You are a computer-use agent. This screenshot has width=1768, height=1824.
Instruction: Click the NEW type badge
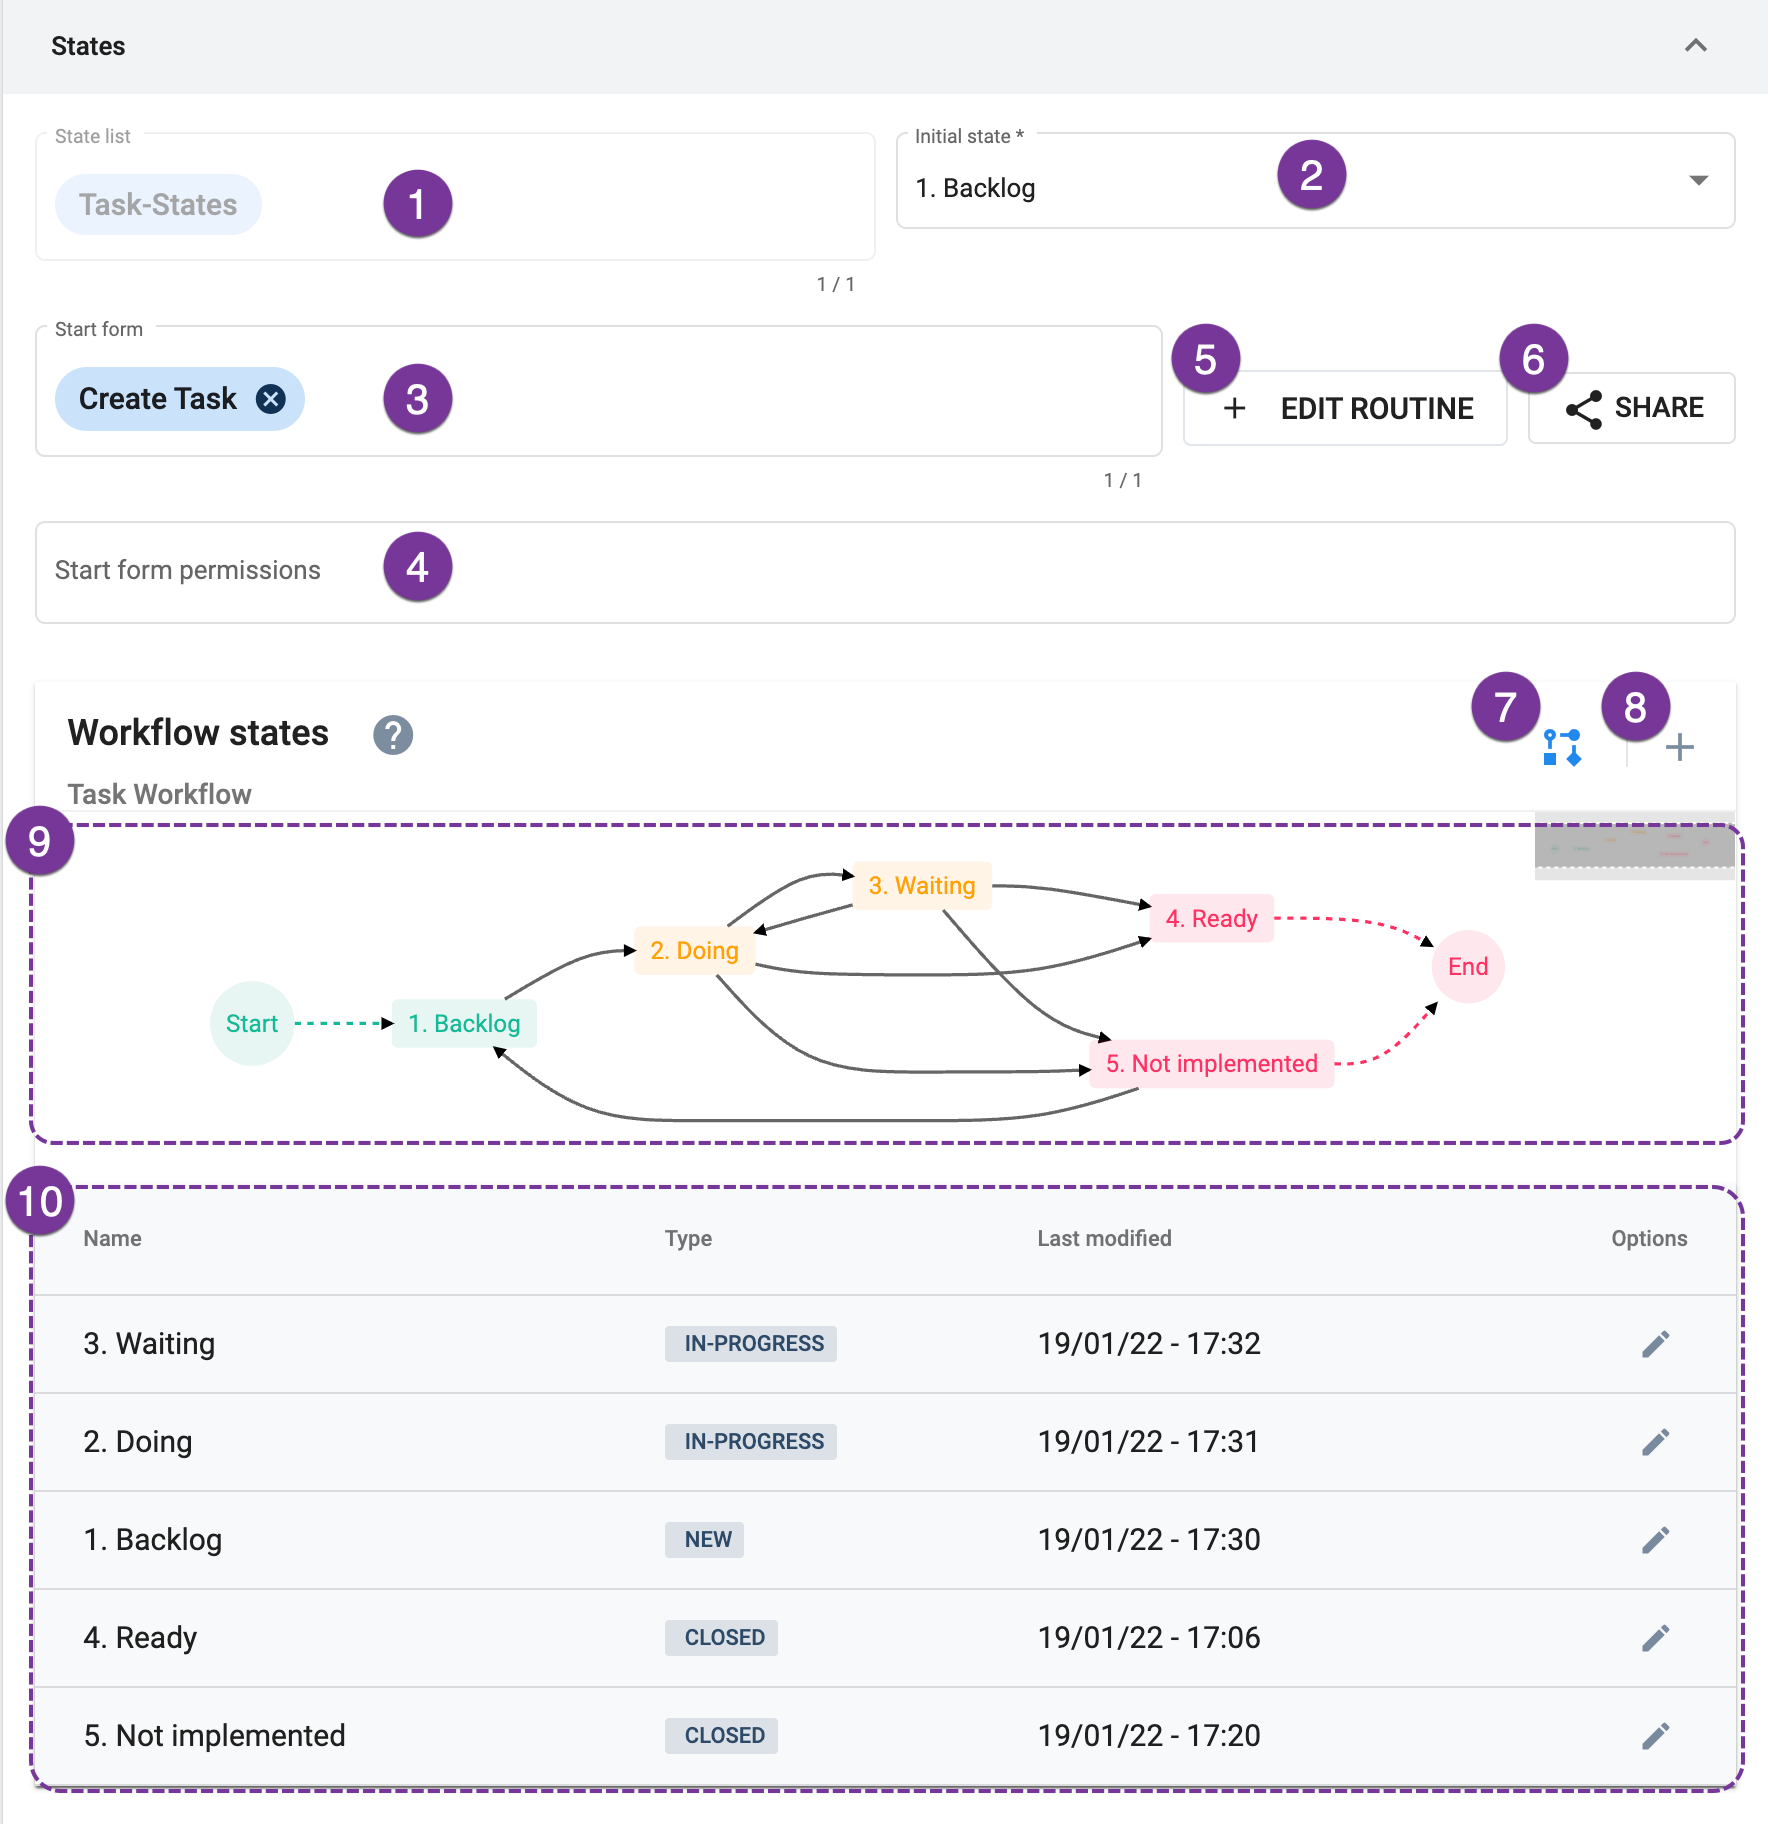coord(705,1540)
